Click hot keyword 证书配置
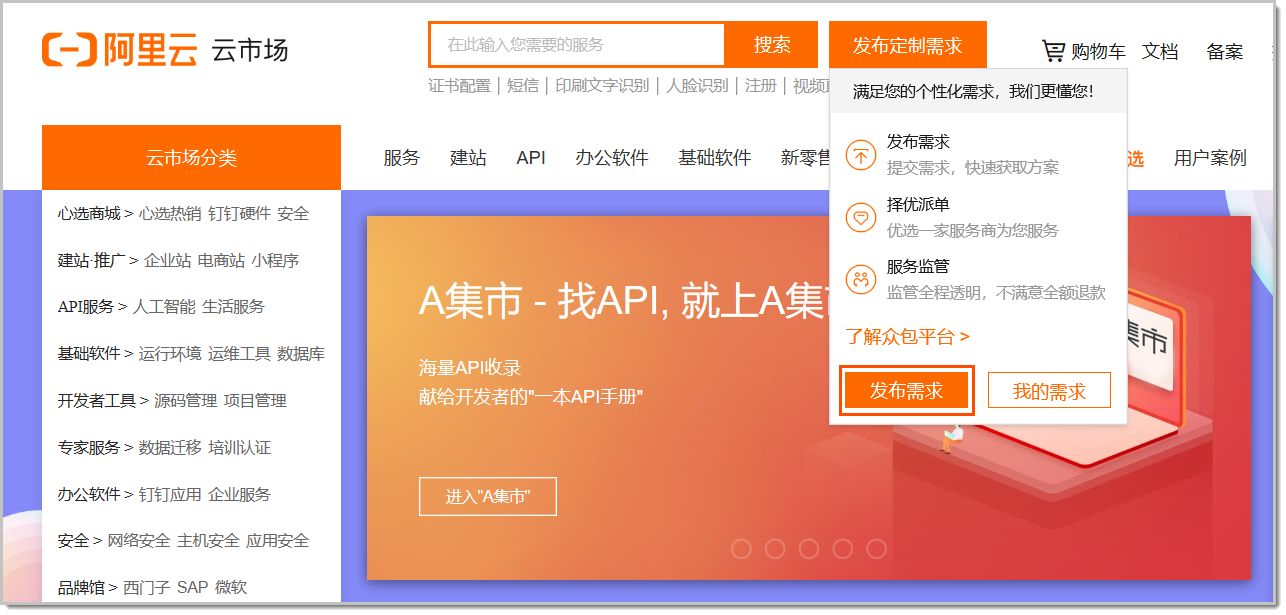 [460, 86]
